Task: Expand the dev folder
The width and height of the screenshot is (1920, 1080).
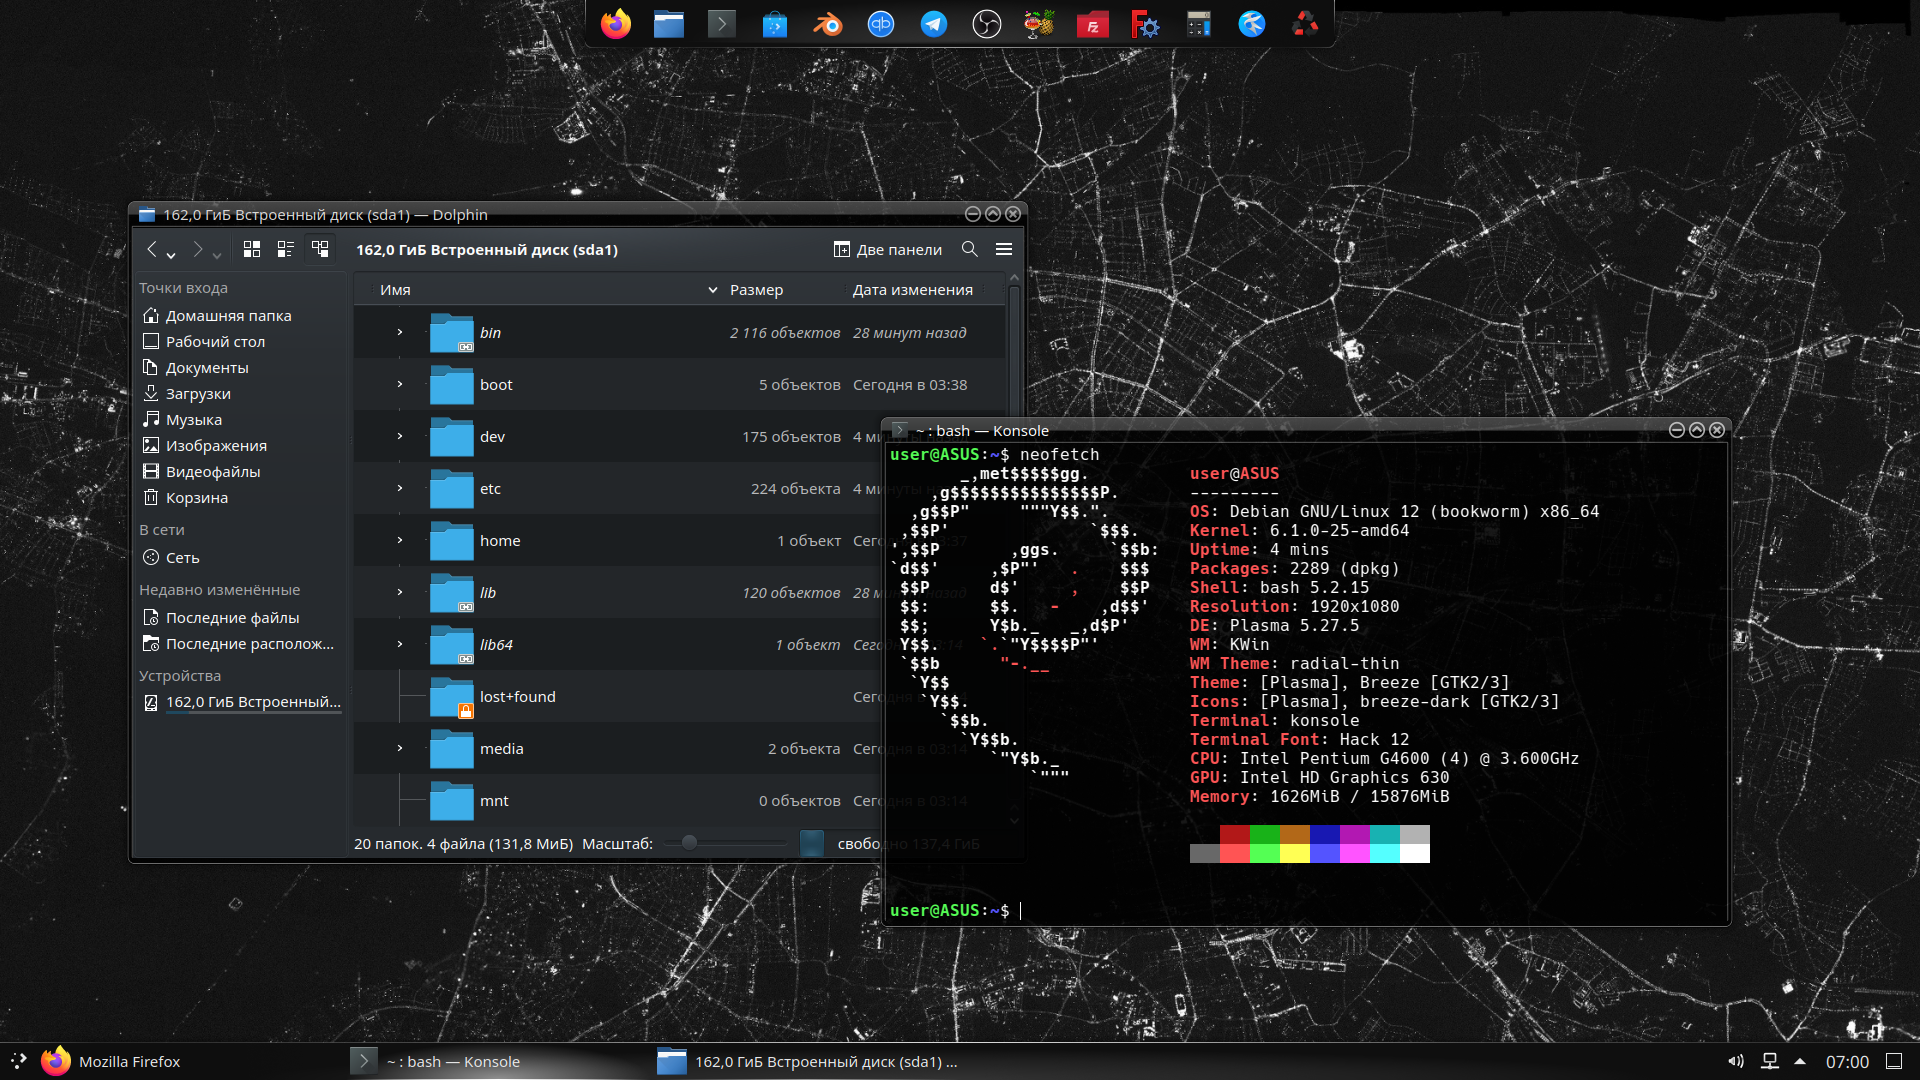Action: tap(400, 436)
